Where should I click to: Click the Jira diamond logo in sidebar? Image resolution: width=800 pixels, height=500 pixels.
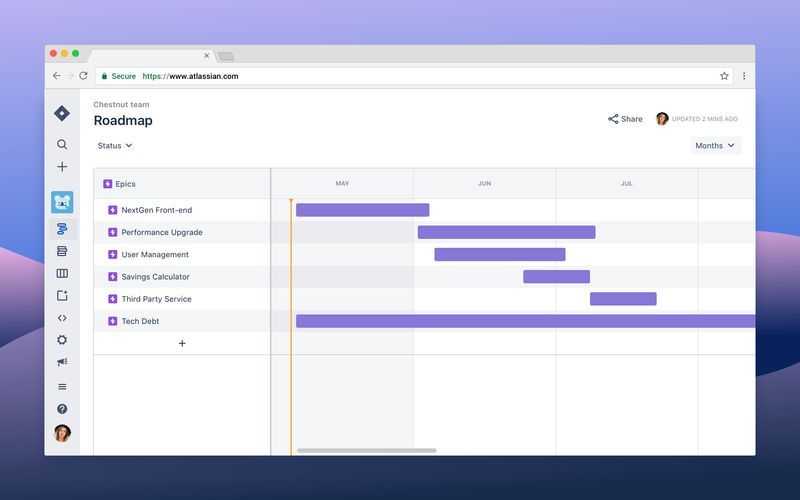pyautogui.click(x=62, y=113)
